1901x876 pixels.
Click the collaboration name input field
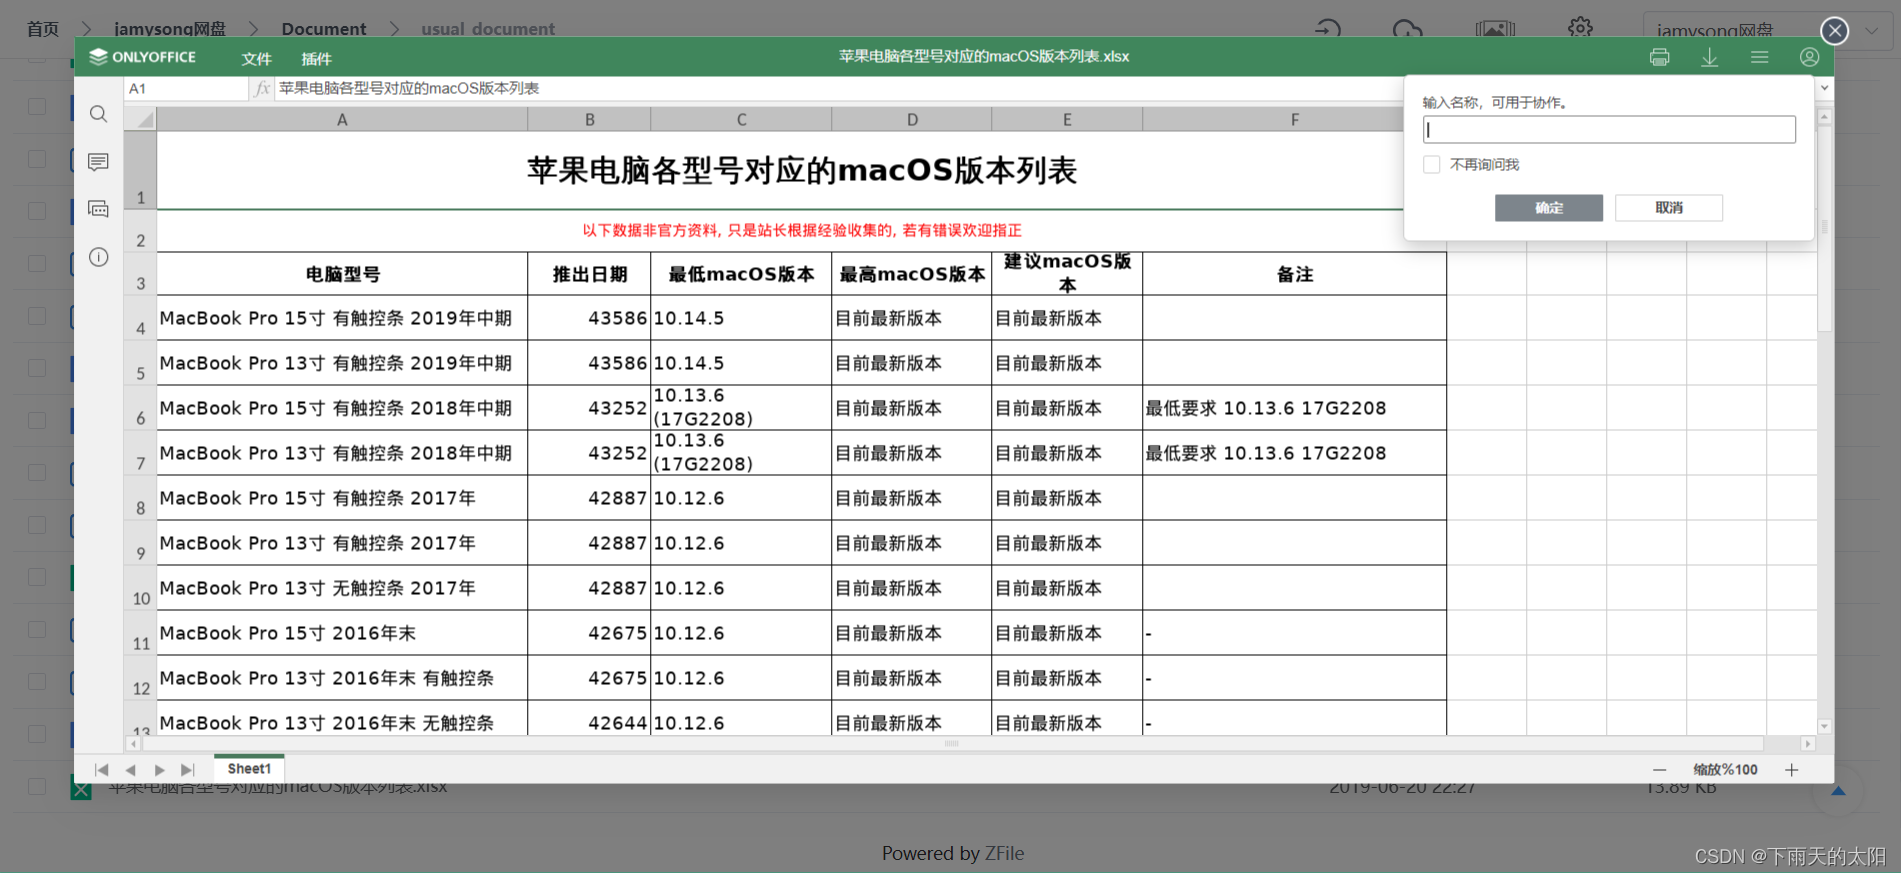click(x=1609, y=129)
